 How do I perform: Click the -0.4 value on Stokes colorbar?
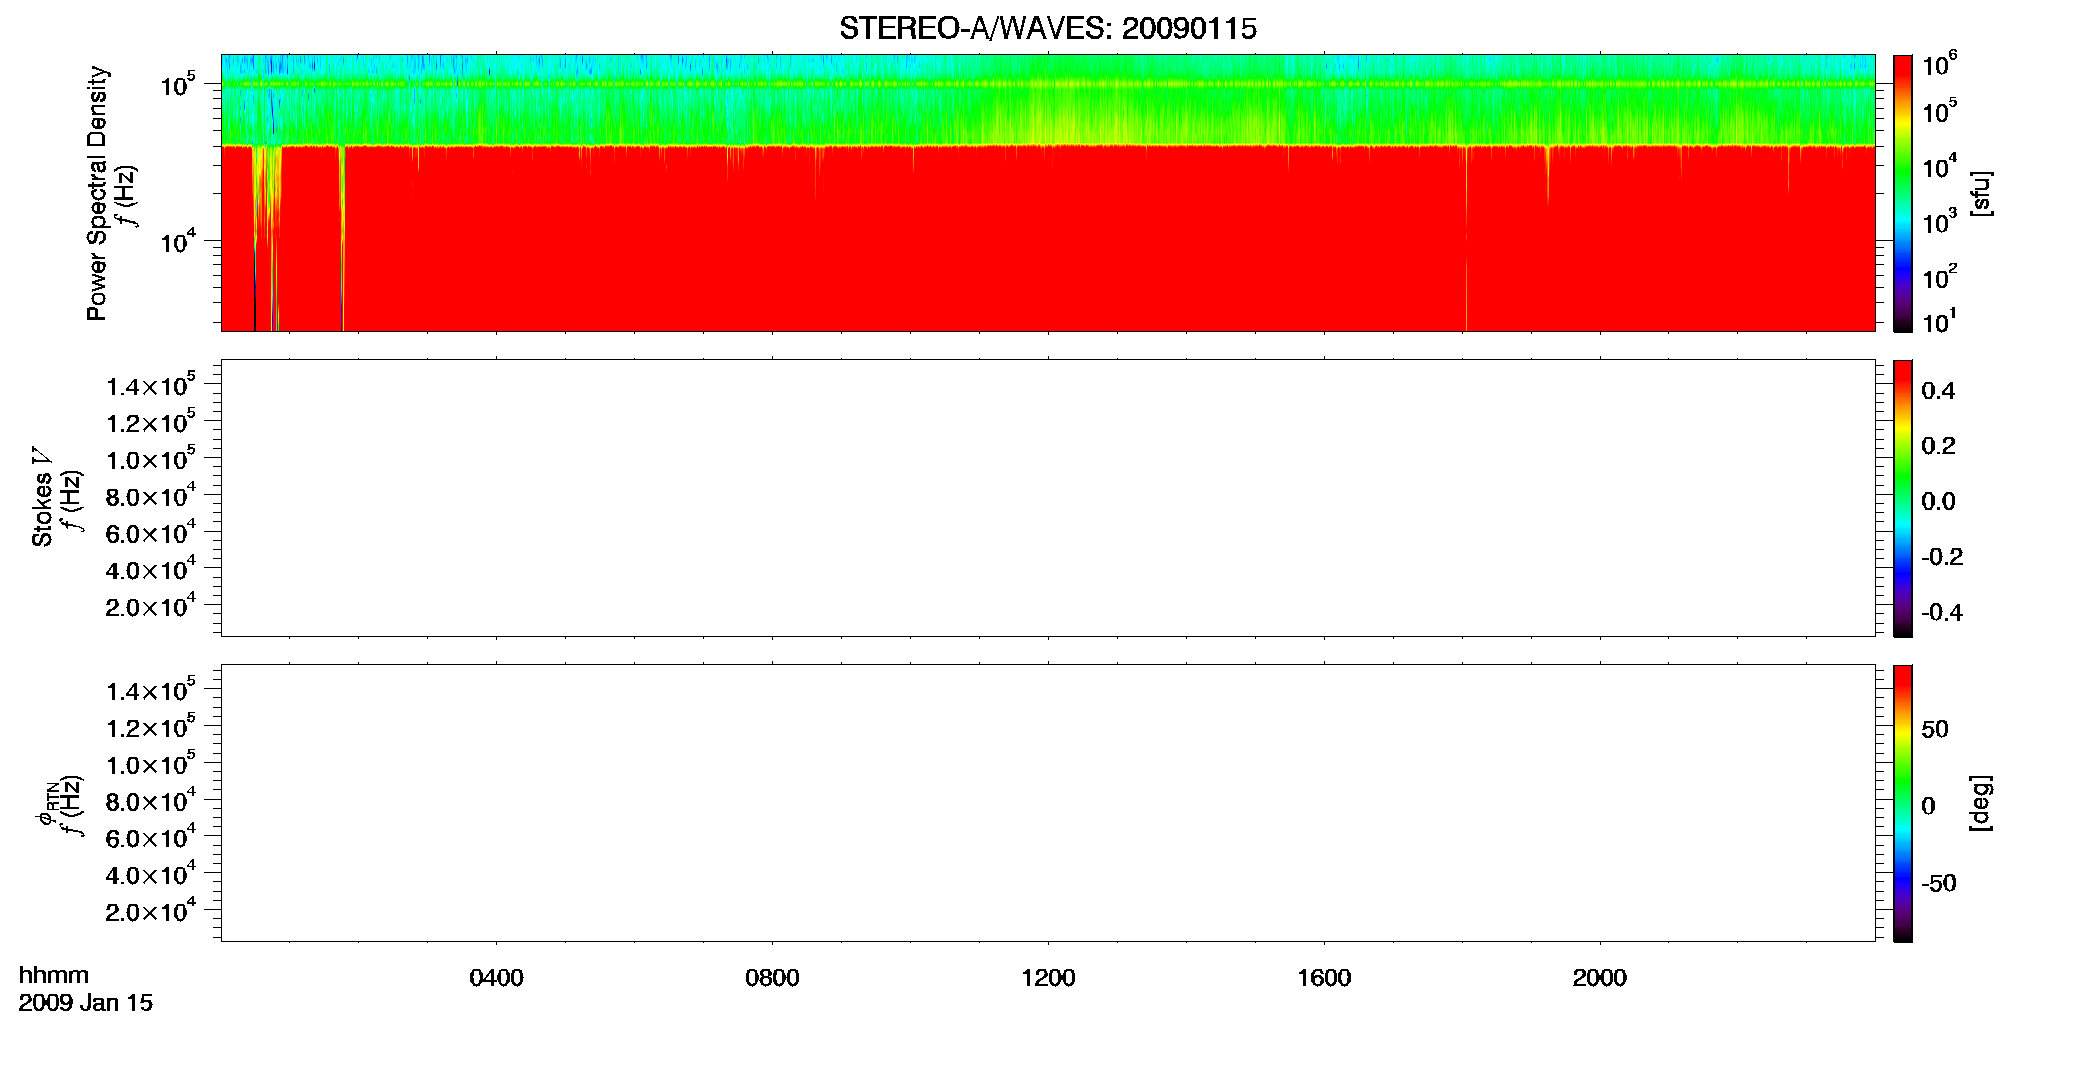(1942, 613)
